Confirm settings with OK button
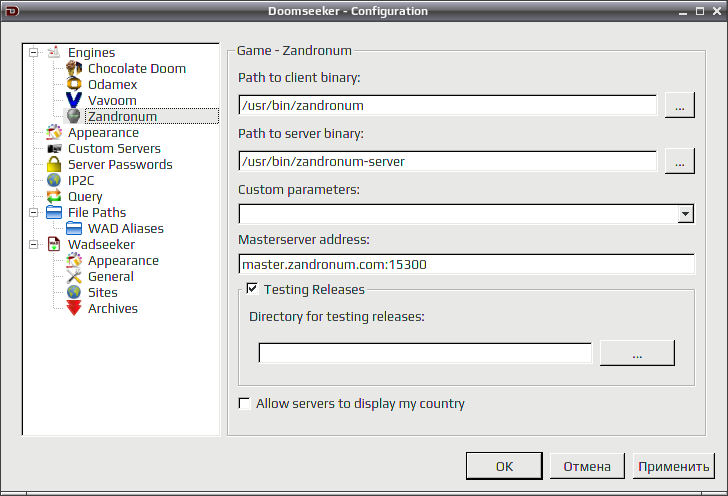This screenshot has width=728, height=496. point(504,466)
